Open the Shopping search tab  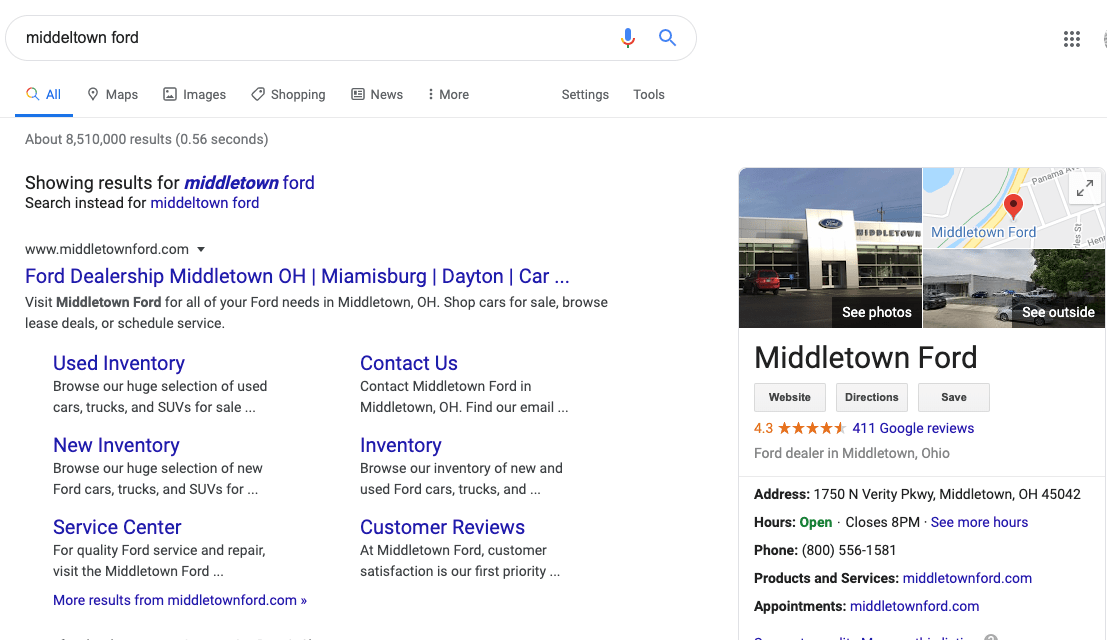coord(288,94)
